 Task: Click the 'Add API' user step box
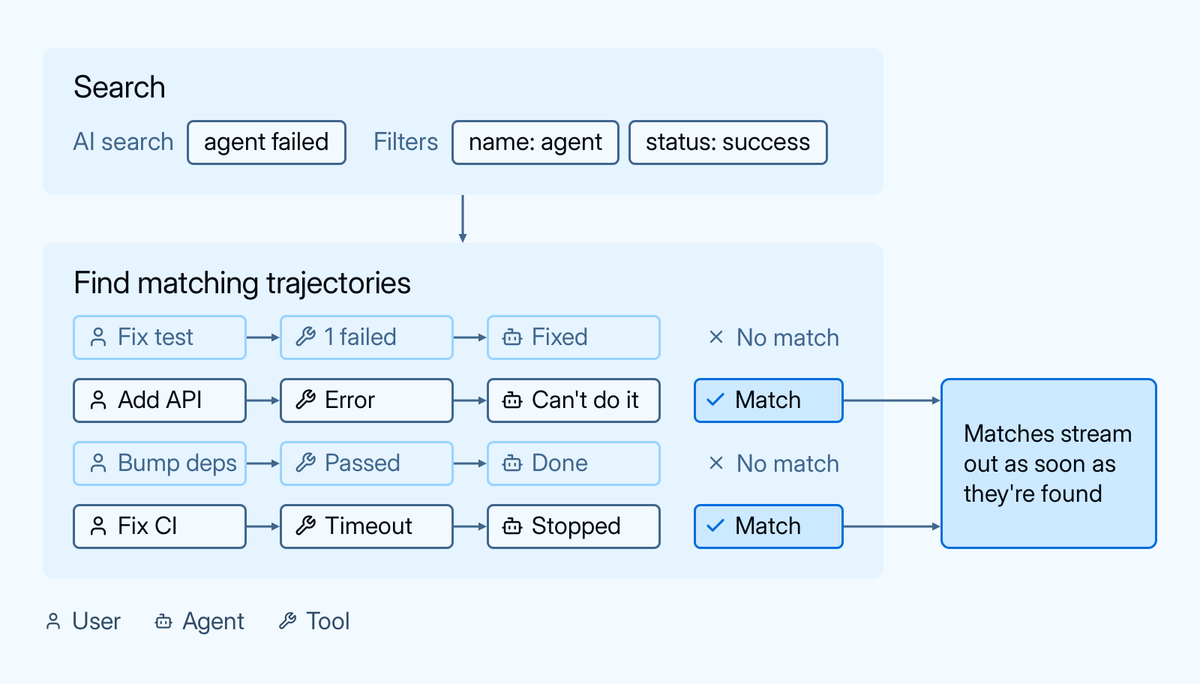click(160, 400)
